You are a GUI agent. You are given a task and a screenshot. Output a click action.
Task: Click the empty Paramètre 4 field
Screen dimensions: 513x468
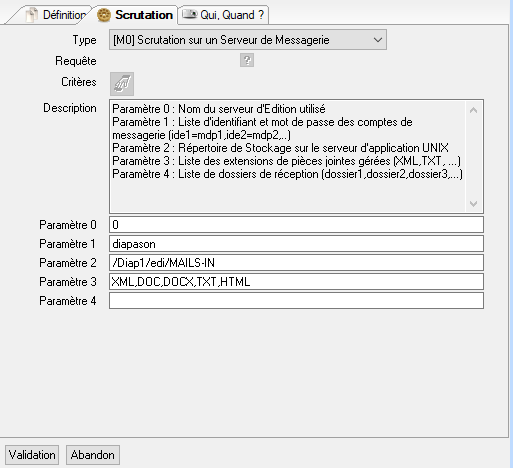[296, 301]
